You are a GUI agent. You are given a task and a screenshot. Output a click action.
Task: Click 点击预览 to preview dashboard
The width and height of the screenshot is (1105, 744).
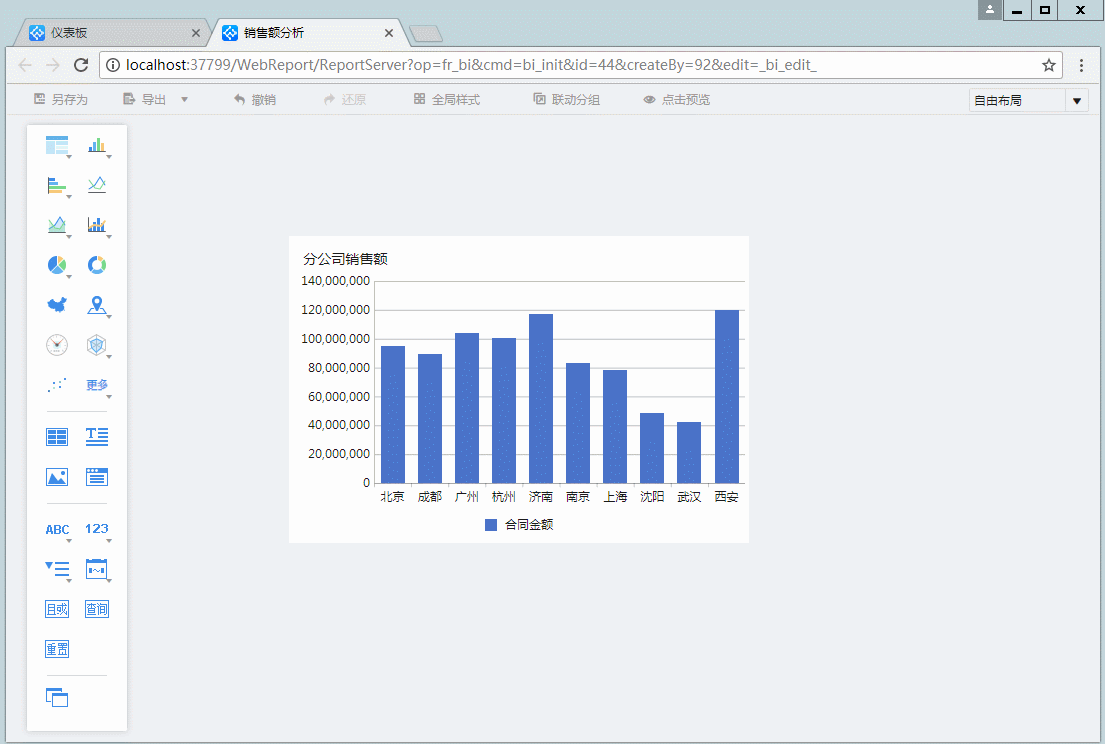click(677, 99)
